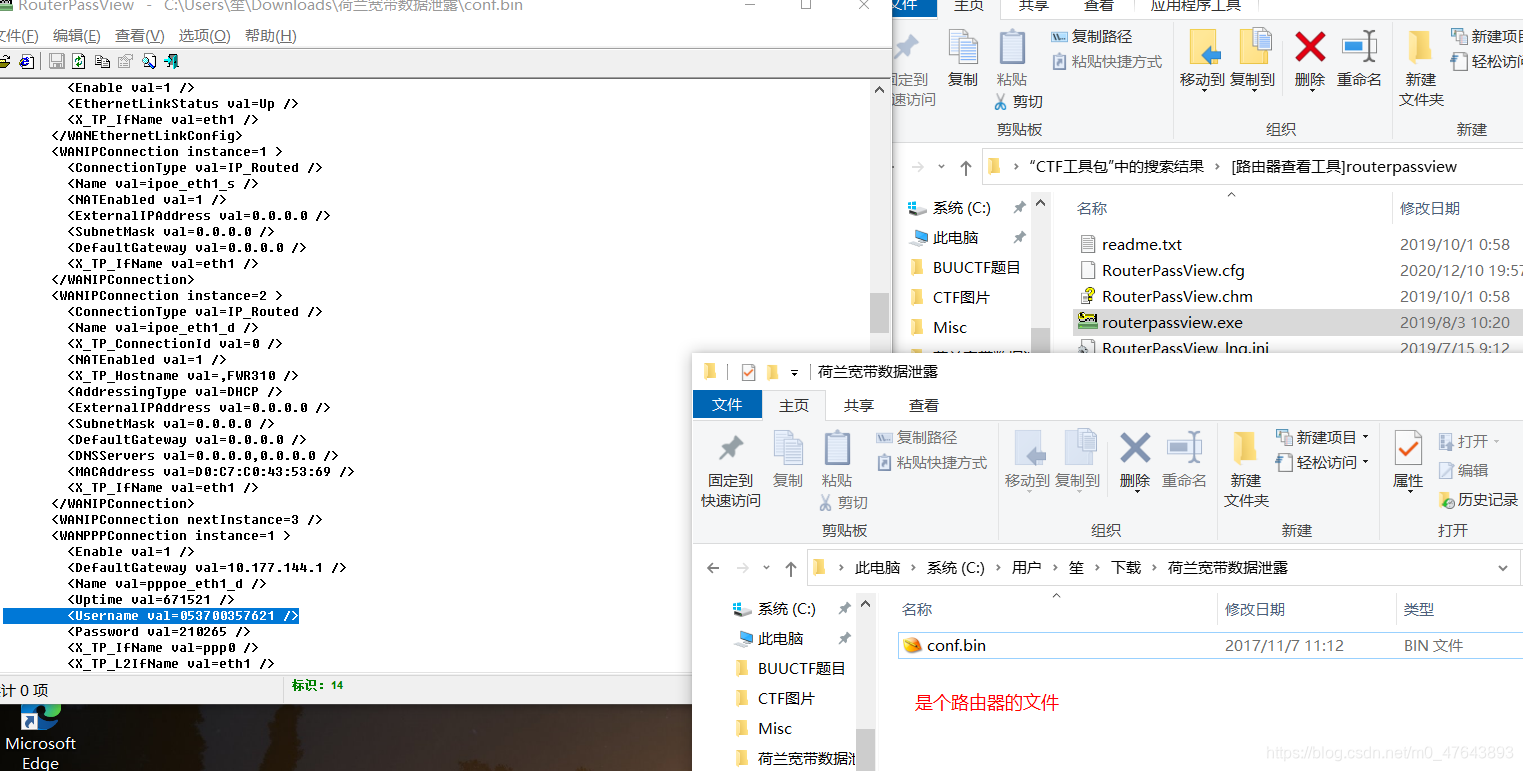The image size is (1523, 771).
Task: Click 复制路径 in front Explorer ribbon
Action: coord(917,438)
